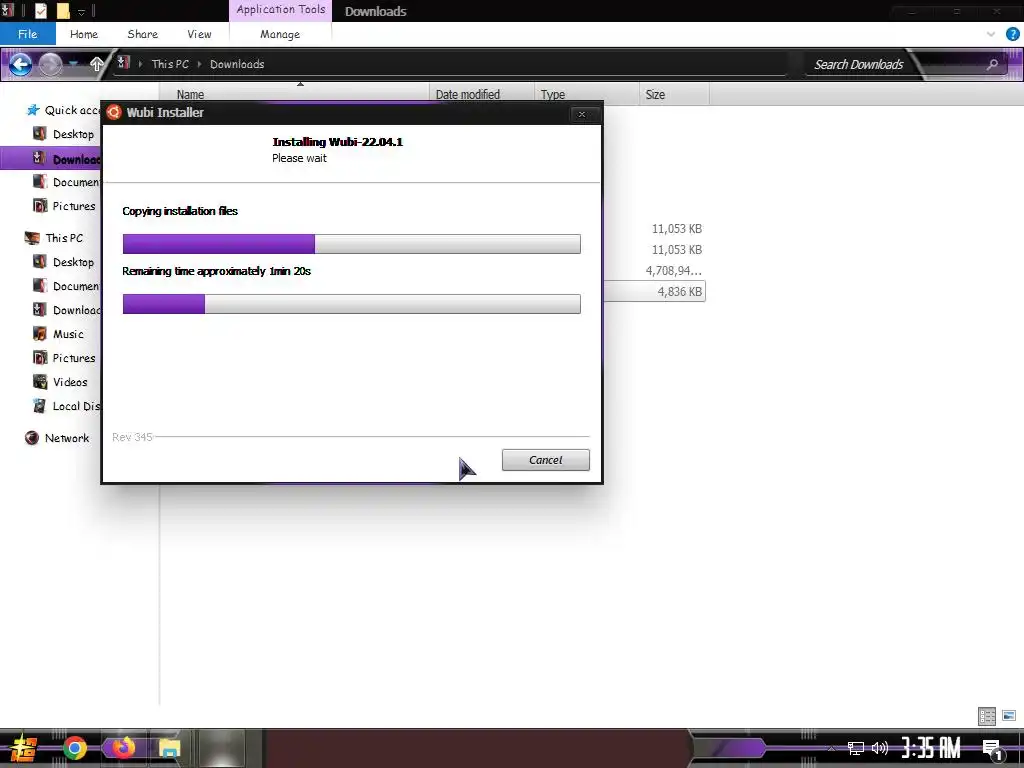This screenshot has height=768, width=1024.
Task: Click This PC in the address bar
Action: point(170,64)
